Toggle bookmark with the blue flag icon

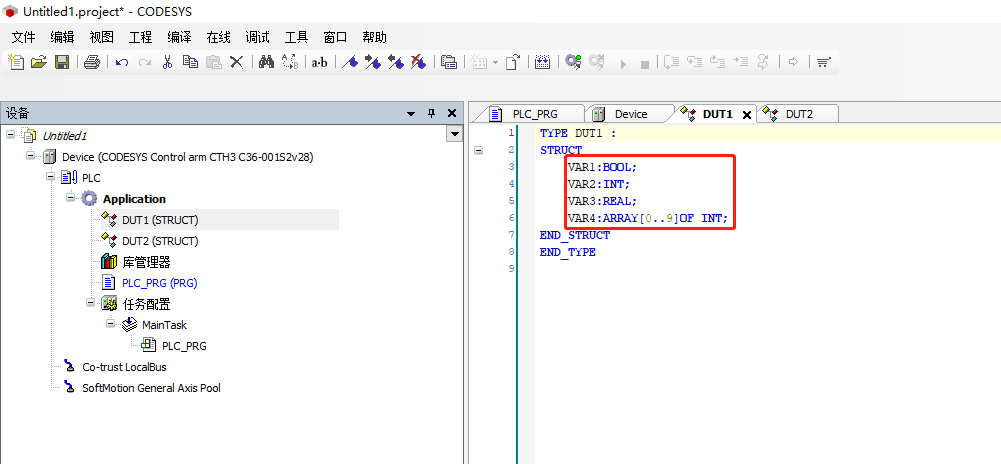click(x=349, y=62)
